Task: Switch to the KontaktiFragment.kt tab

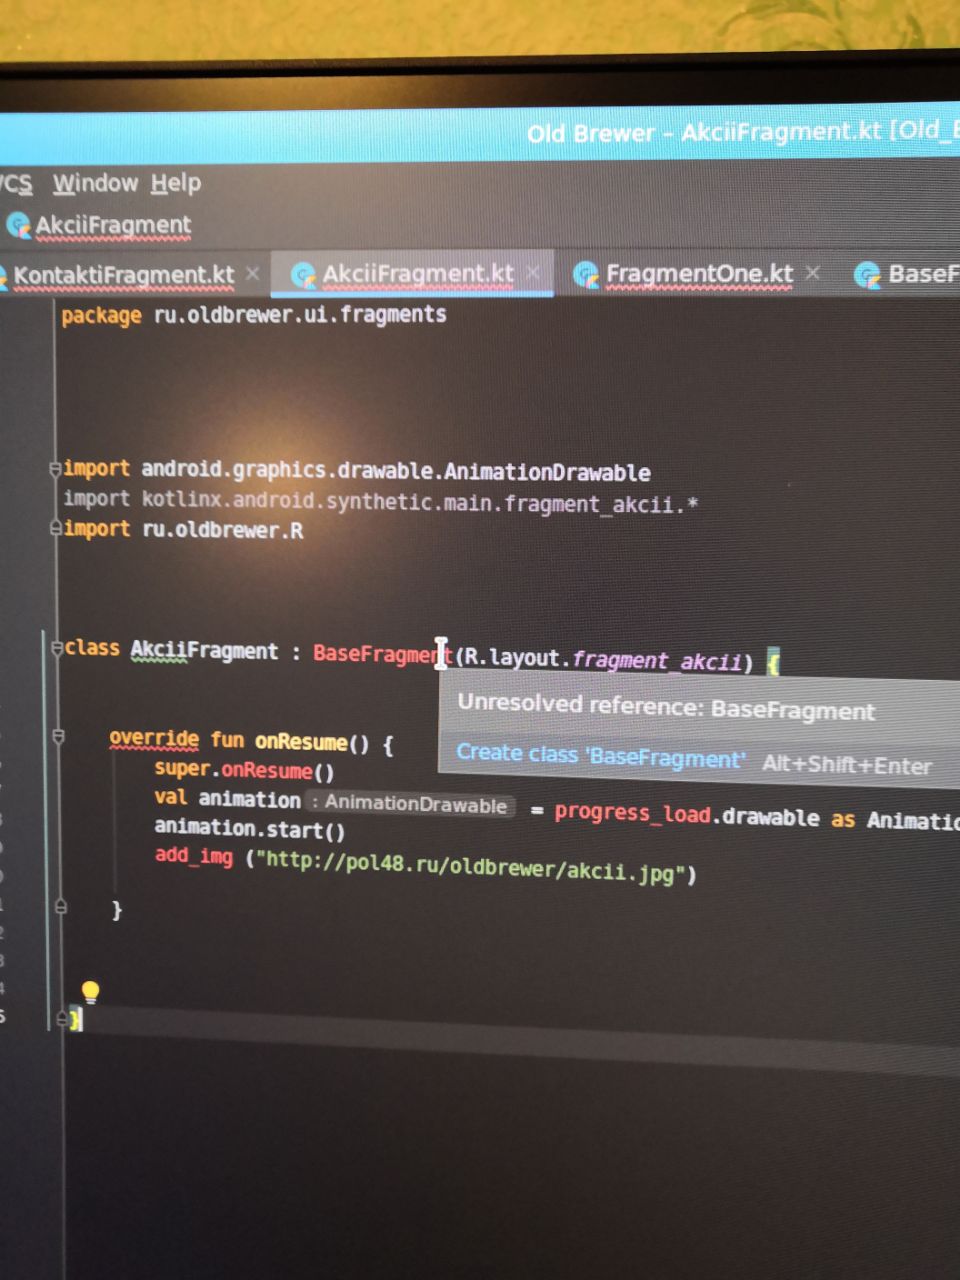Action: pyautogui.click(x=123, y=275)
